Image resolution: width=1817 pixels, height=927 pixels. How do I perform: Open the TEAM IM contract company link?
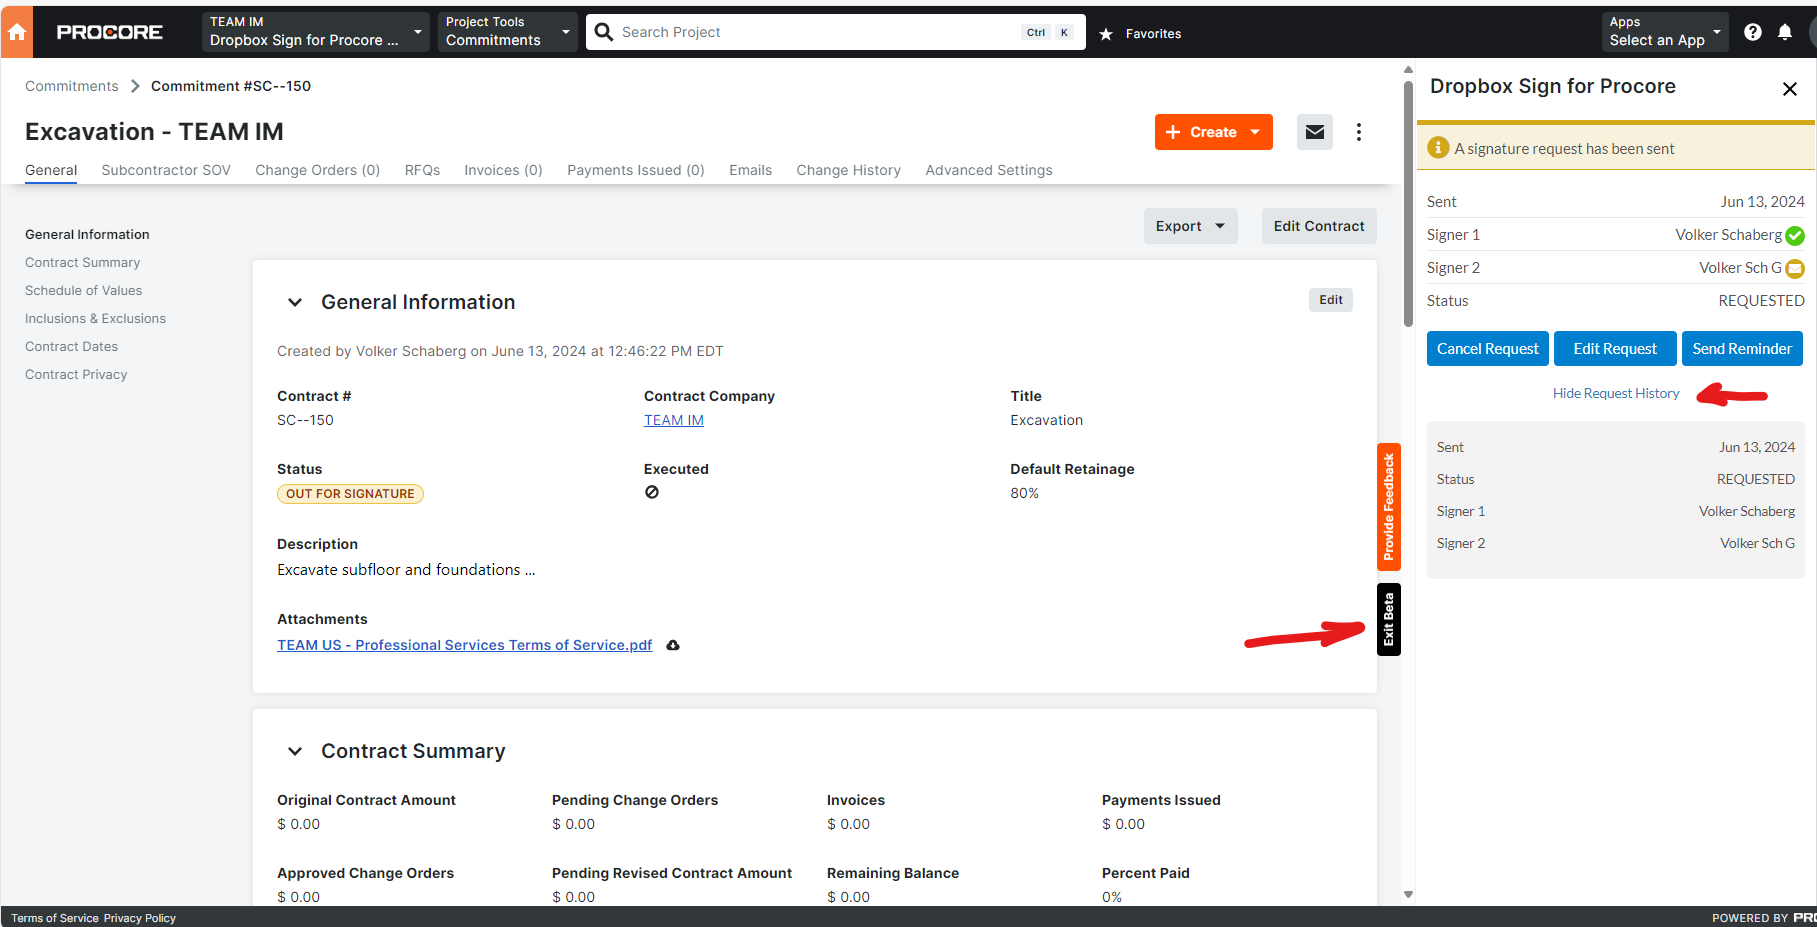tap(673, 420)
